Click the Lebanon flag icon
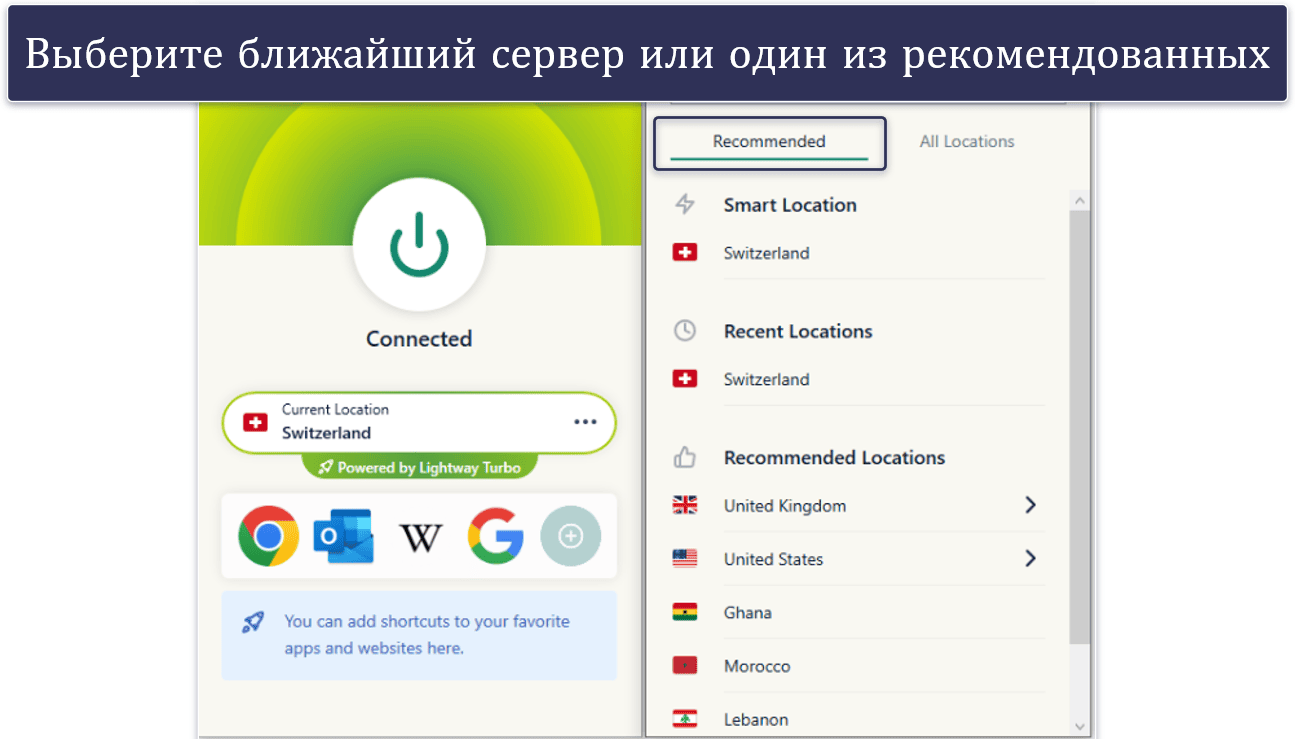 [685, 719]
